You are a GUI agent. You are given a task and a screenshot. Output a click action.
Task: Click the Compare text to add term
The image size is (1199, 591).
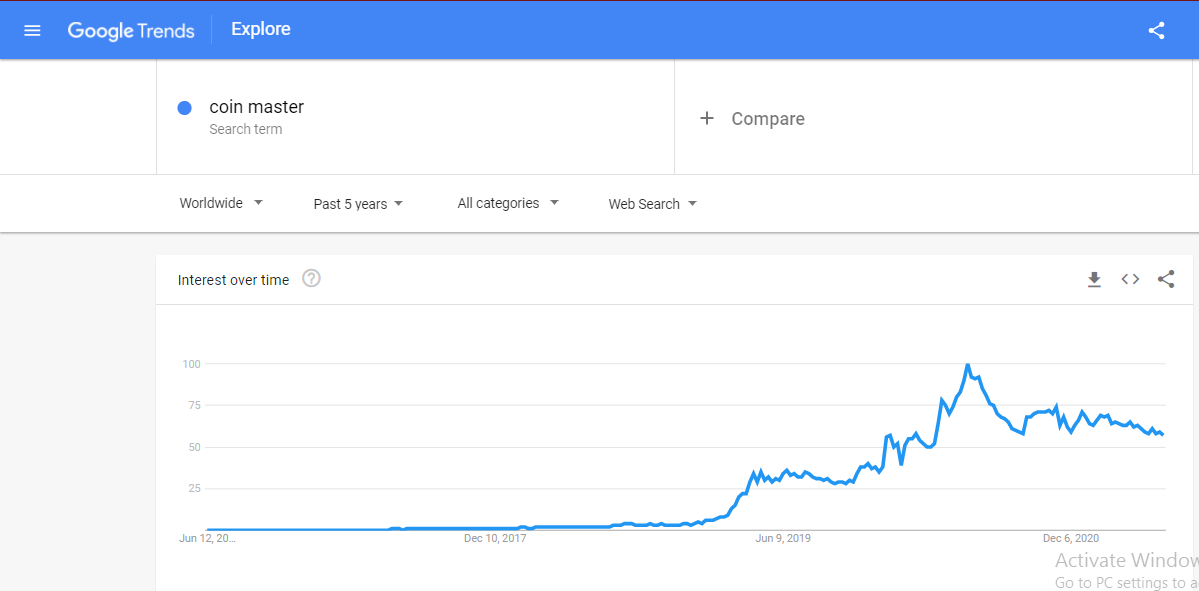[768, 119]
